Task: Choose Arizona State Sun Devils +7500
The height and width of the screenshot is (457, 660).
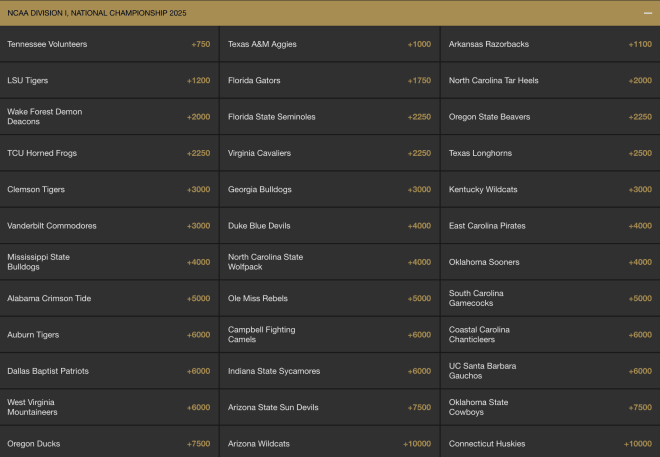Action: (330, 407)
